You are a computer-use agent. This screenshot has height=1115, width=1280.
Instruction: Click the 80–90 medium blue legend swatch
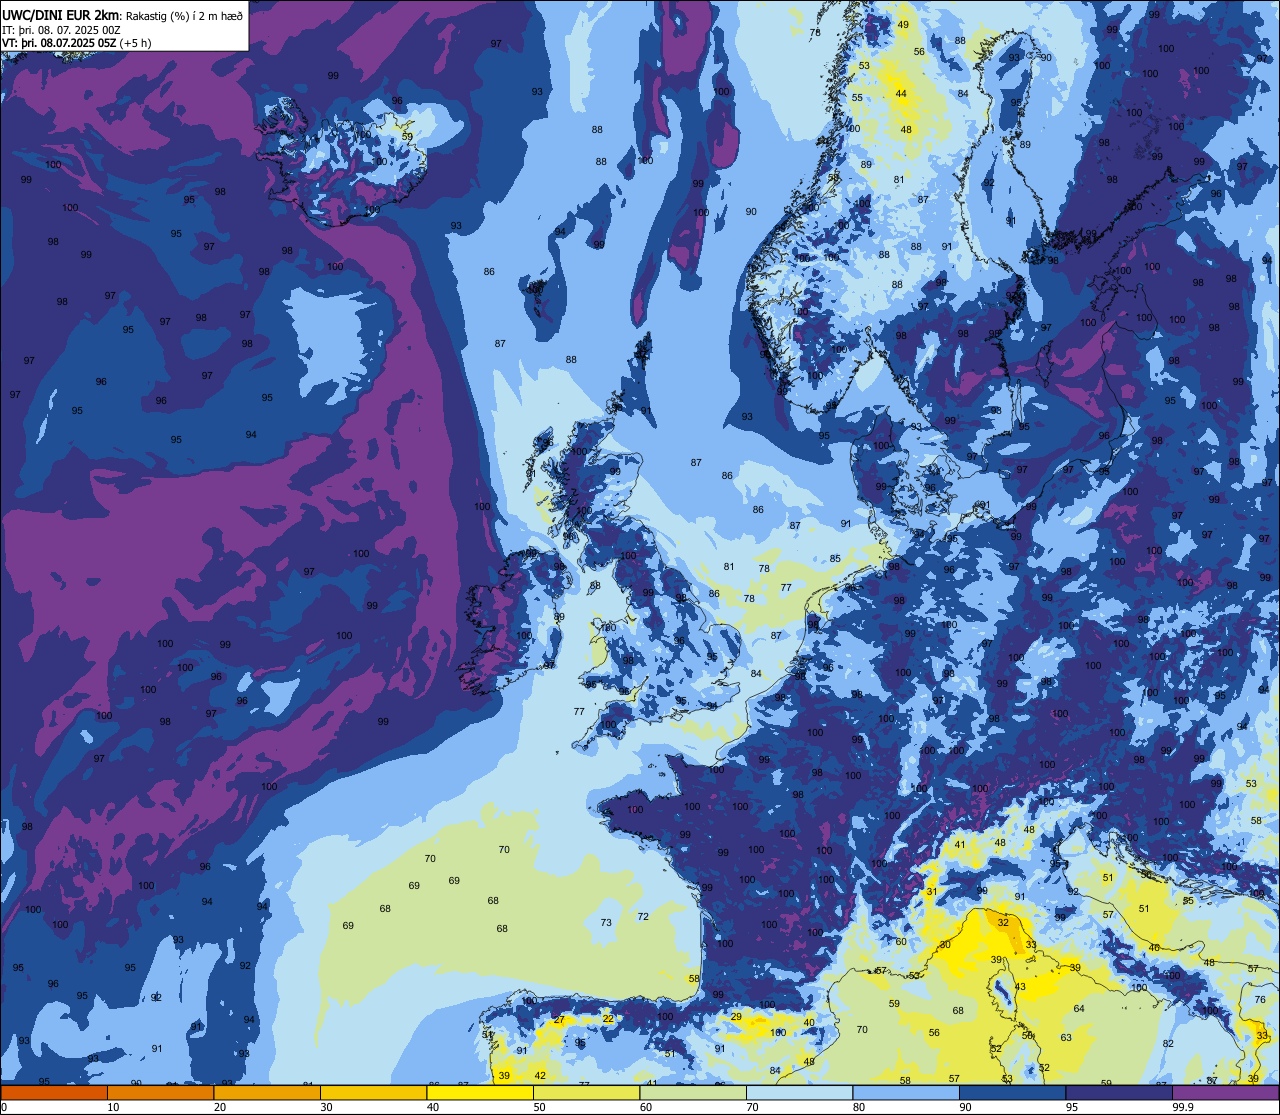coord(905,1093)
